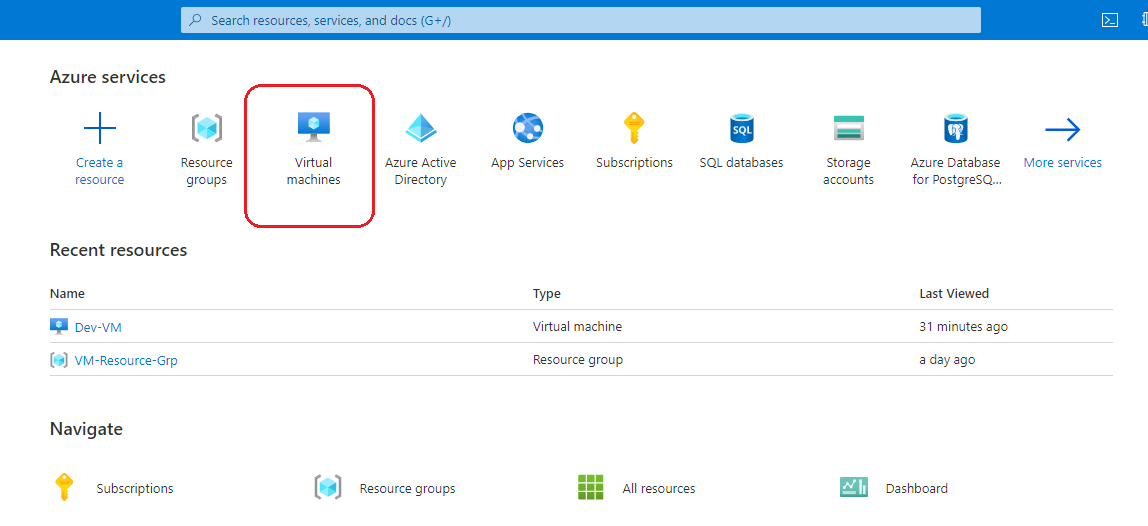The width and height of the screenshot is (1148, 526).
Task: Click the Dev-VM virtual machine icon
Action: [x=59, y=326]
